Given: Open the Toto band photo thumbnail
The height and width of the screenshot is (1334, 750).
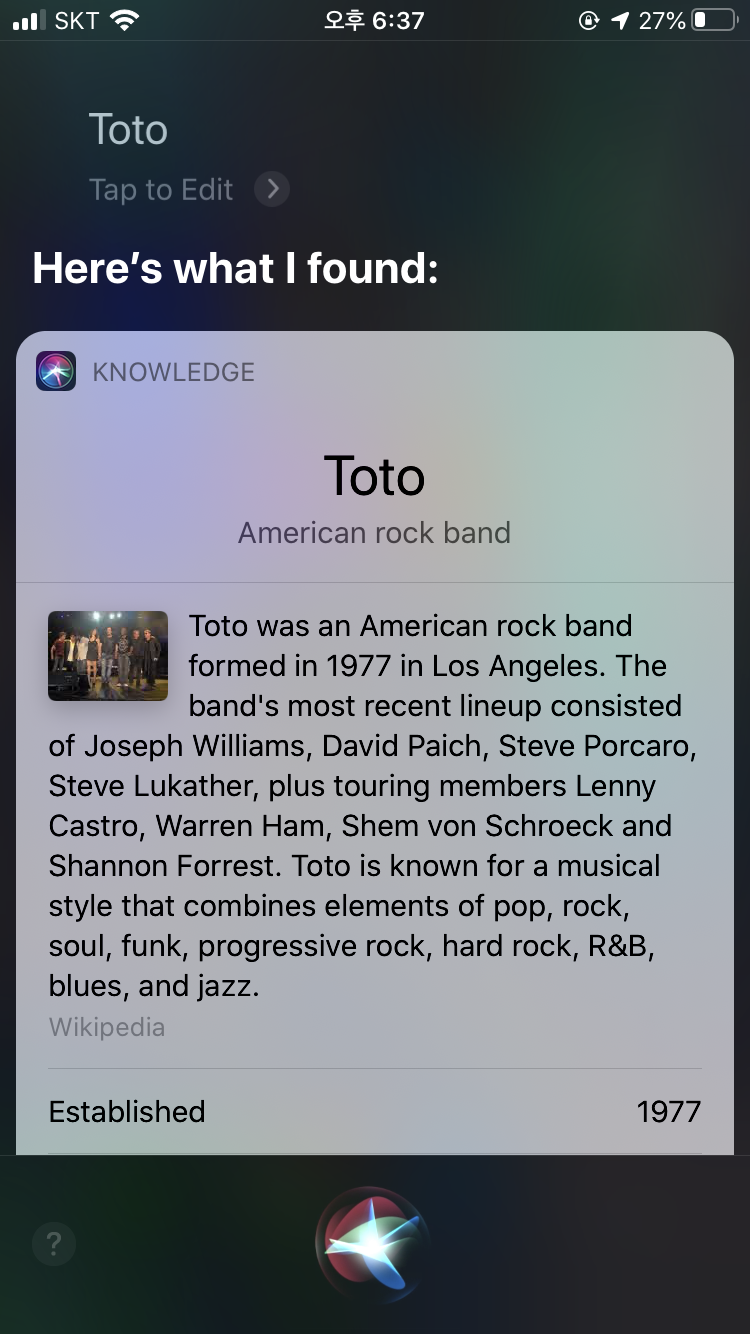Looking at the screenshot, I should (x=108, y=655).
